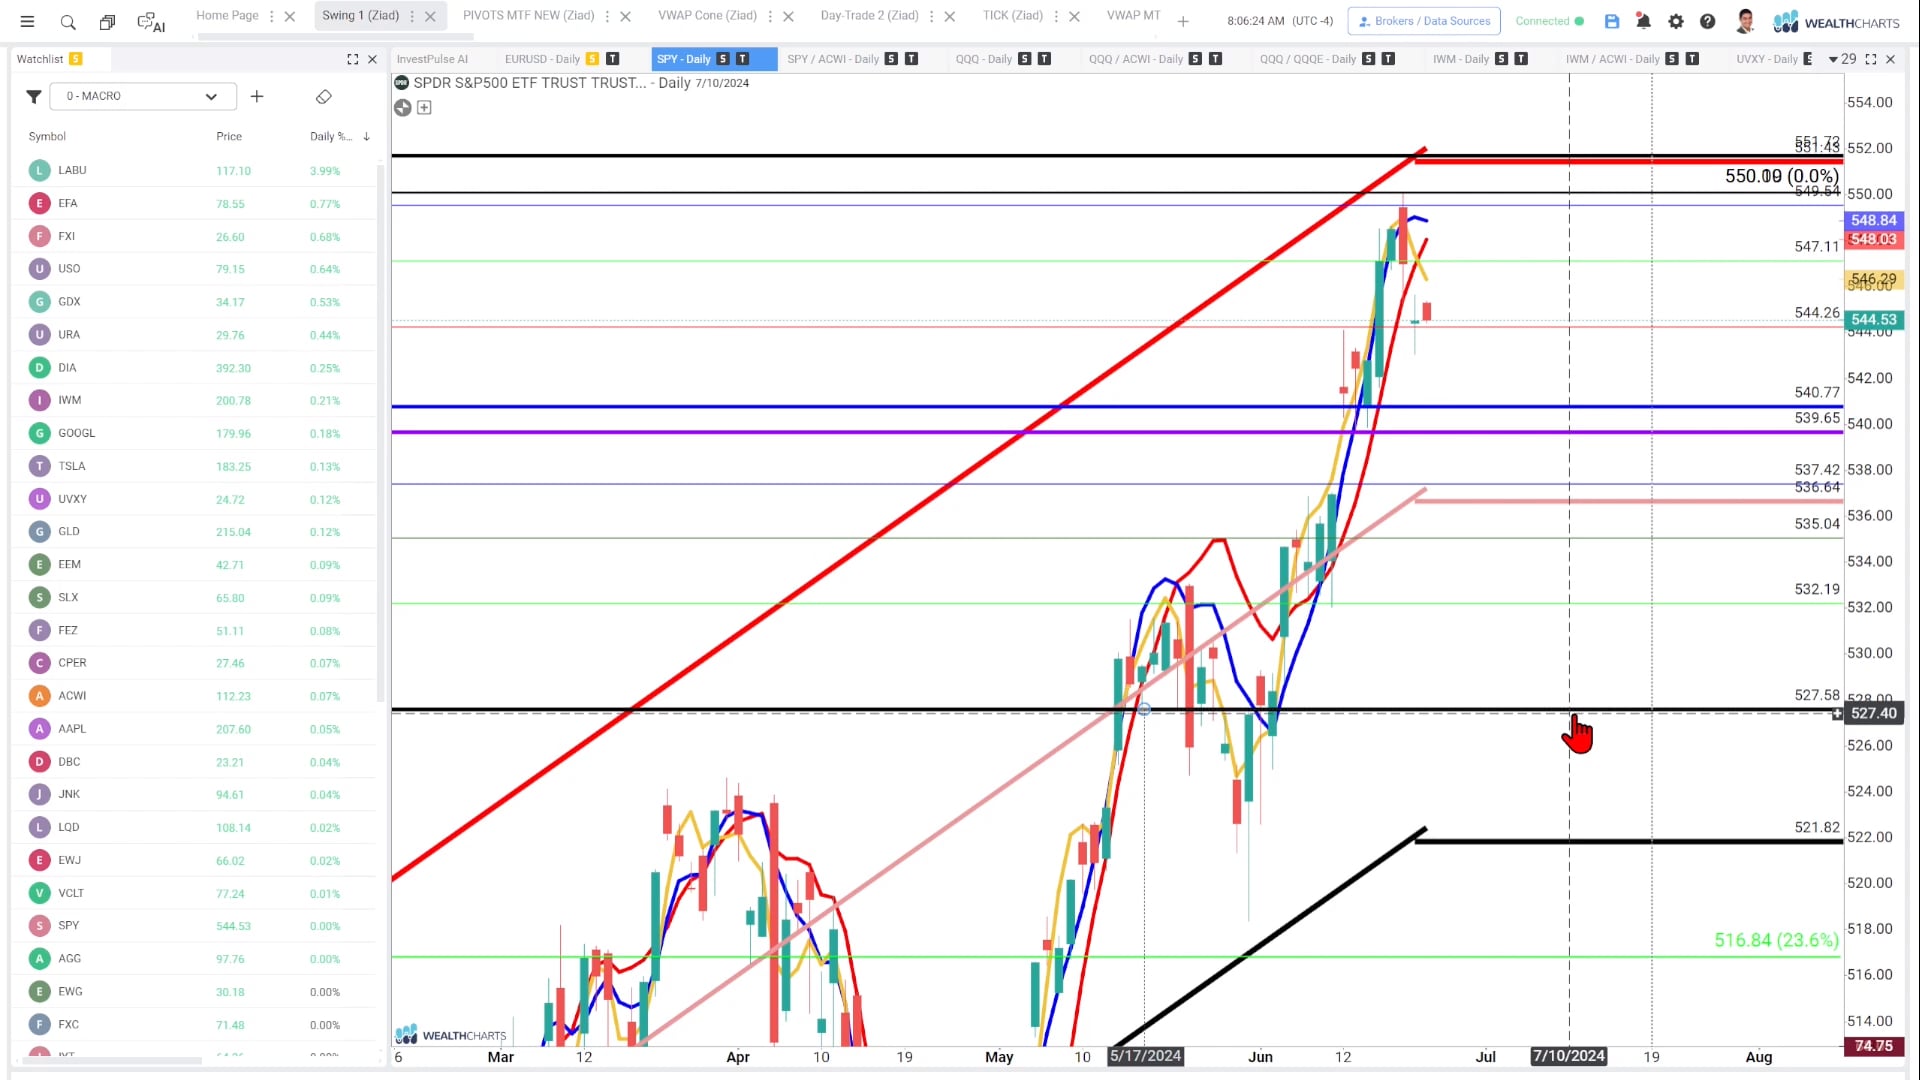Open the watchlist filter funnel icon
The width and height of the screenshot is (1920, 1080).
tap(34, 96)
